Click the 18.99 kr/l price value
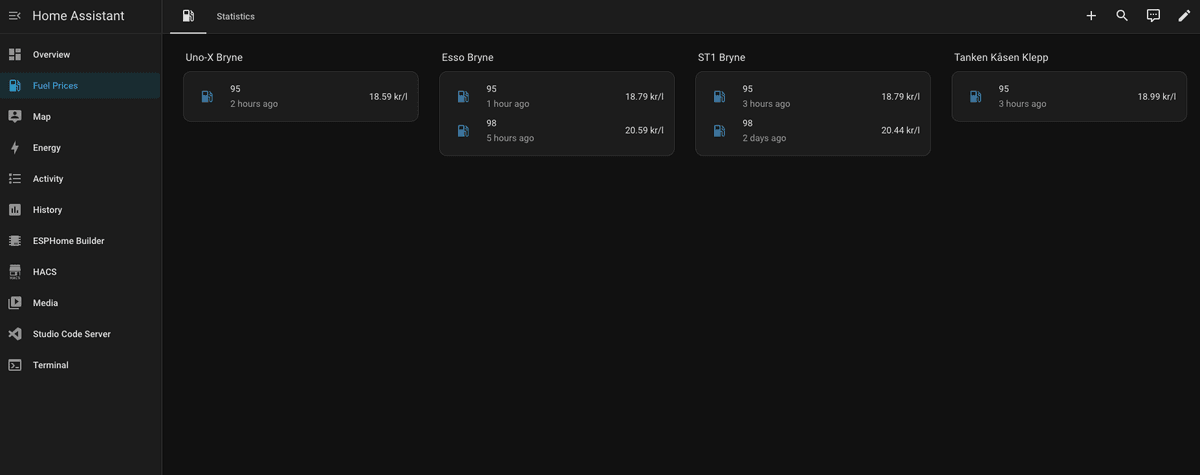This screenshot has height=475, width=1200. 1156,97
